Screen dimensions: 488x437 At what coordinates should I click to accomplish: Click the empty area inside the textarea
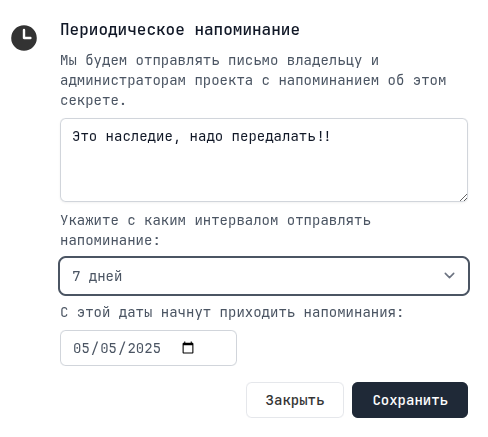point(264,173)
